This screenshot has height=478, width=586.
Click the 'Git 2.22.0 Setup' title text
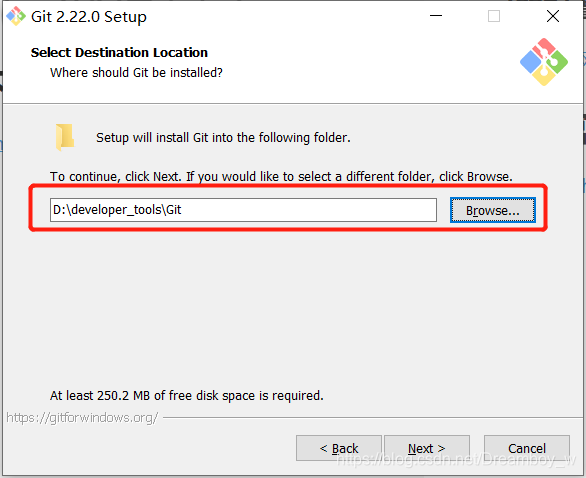click(x=89, y=17)
